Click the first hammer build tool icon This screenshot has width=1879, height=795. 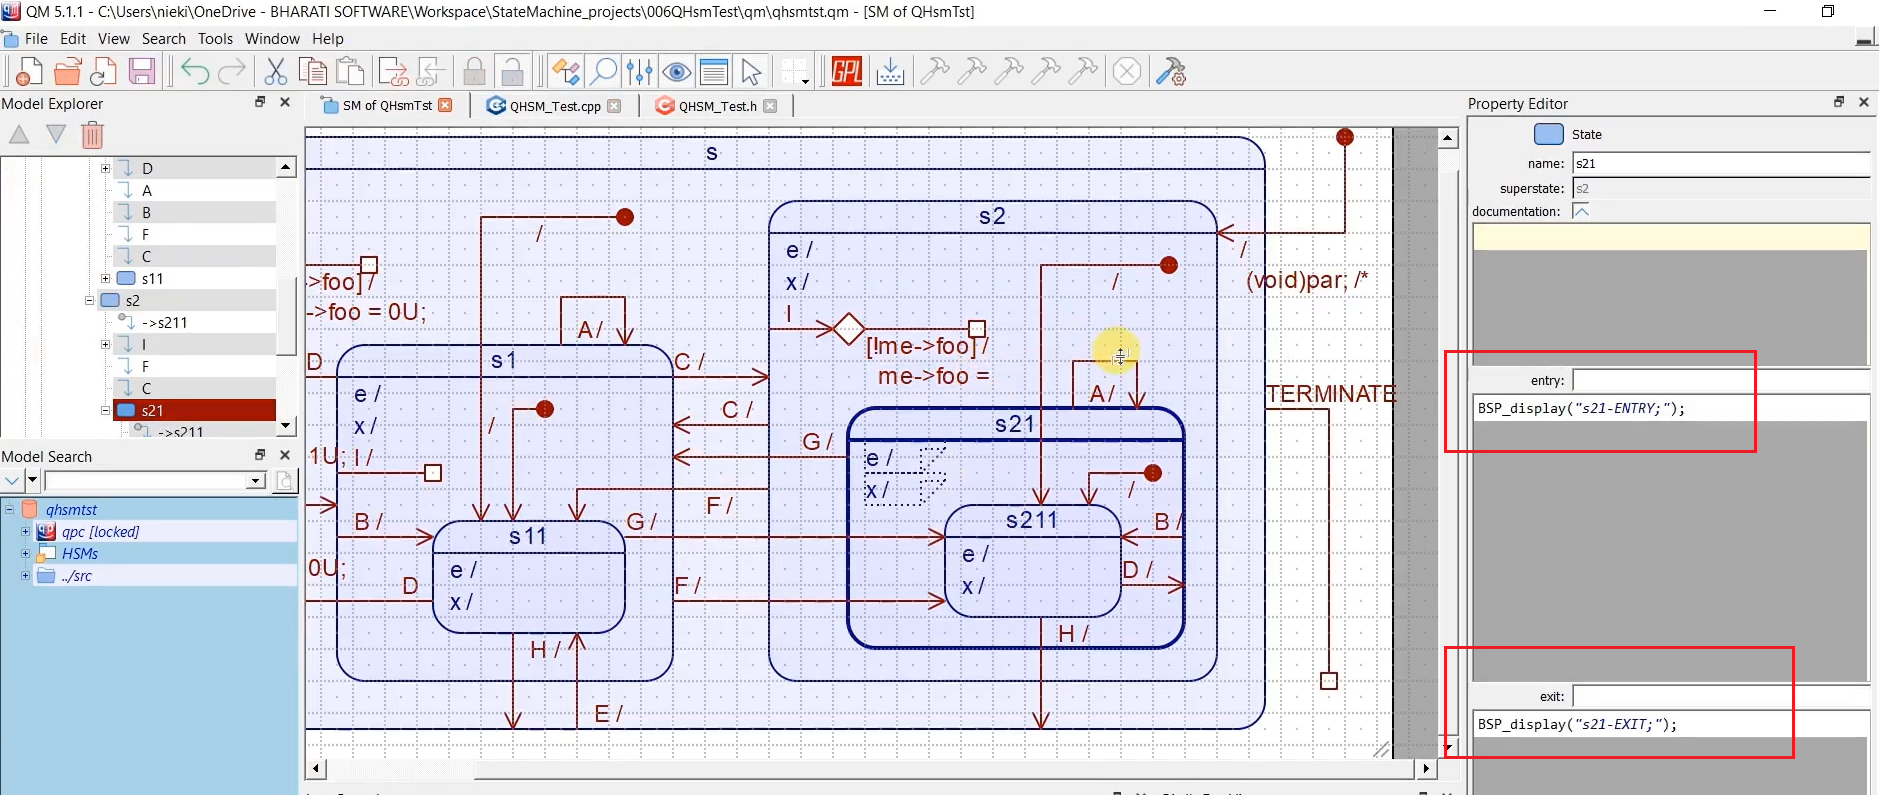[x=935, y=71]
